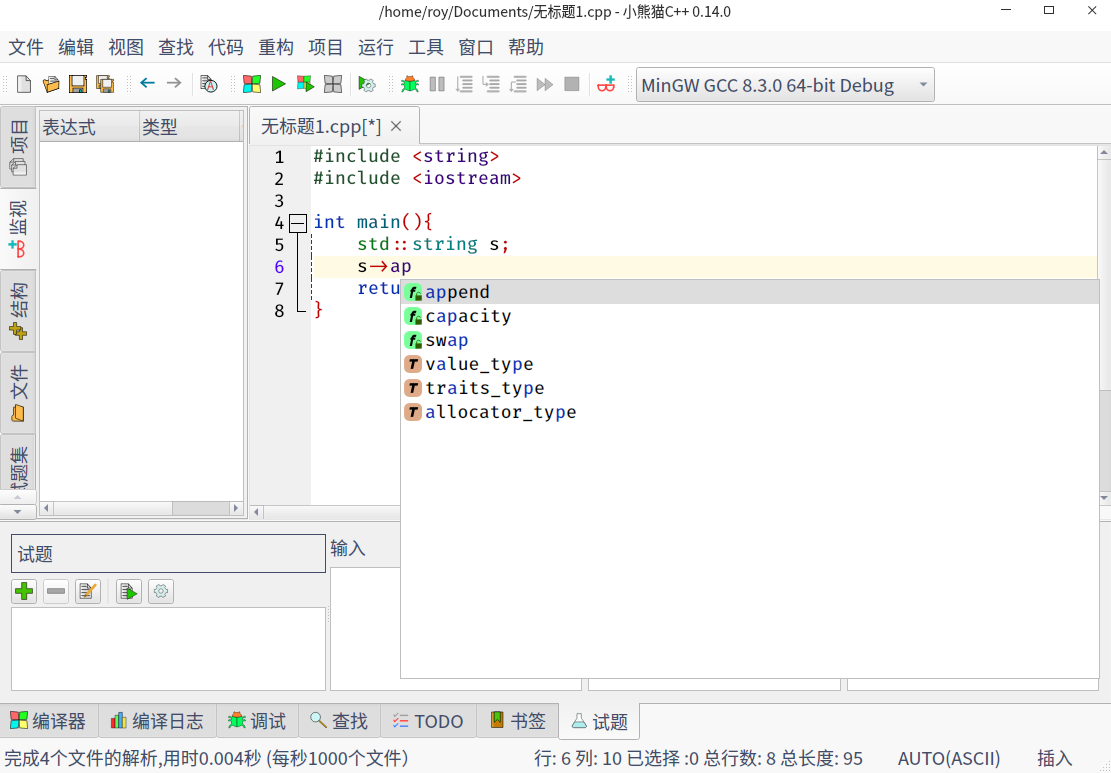Viewport: 1111px width, 773px height.
Task: Click the compile and run icon
Action: pyautogui.click(x=305, y=84)
